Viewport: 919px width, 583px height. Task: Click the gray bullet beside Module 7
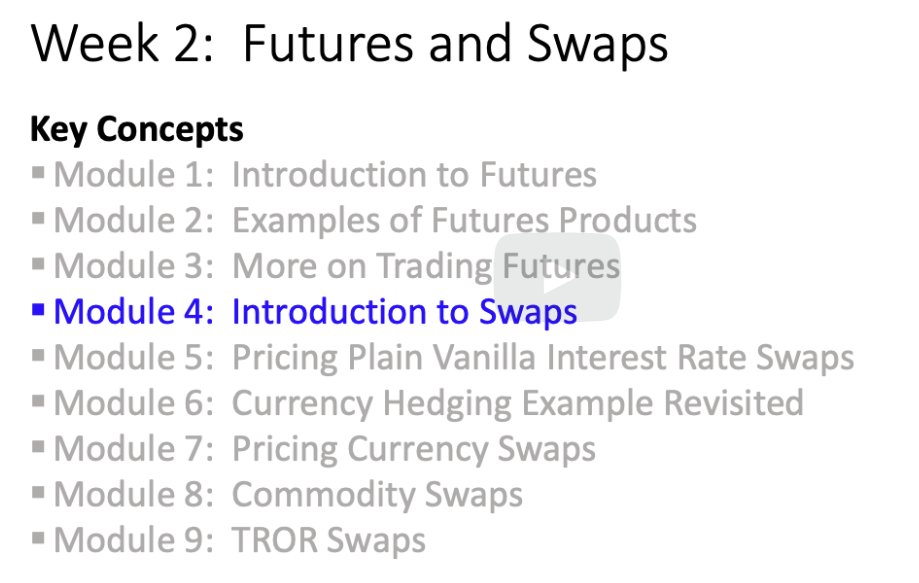click(x=39, y=447)
